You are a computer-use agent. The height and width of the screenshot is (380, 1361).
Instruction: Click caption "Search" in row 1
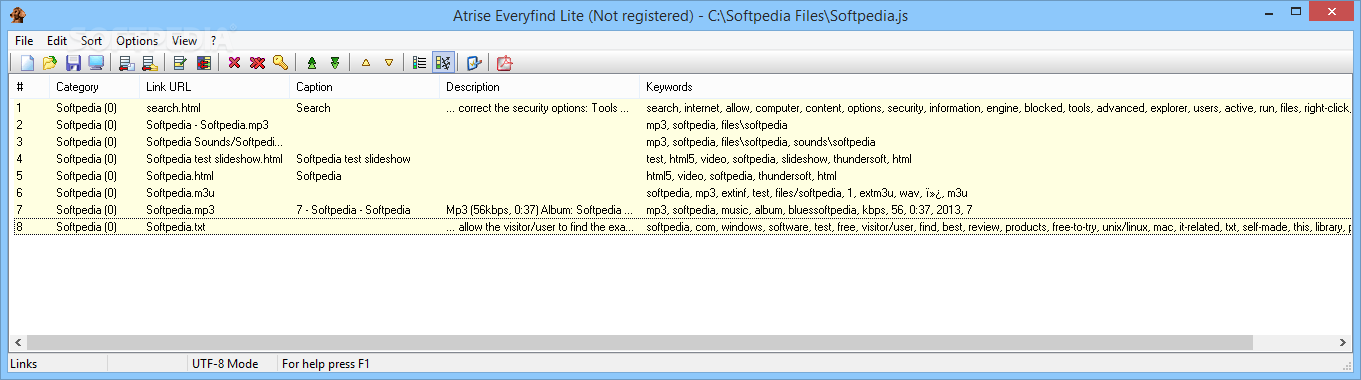pyautogui.click(x=313, y=108)
